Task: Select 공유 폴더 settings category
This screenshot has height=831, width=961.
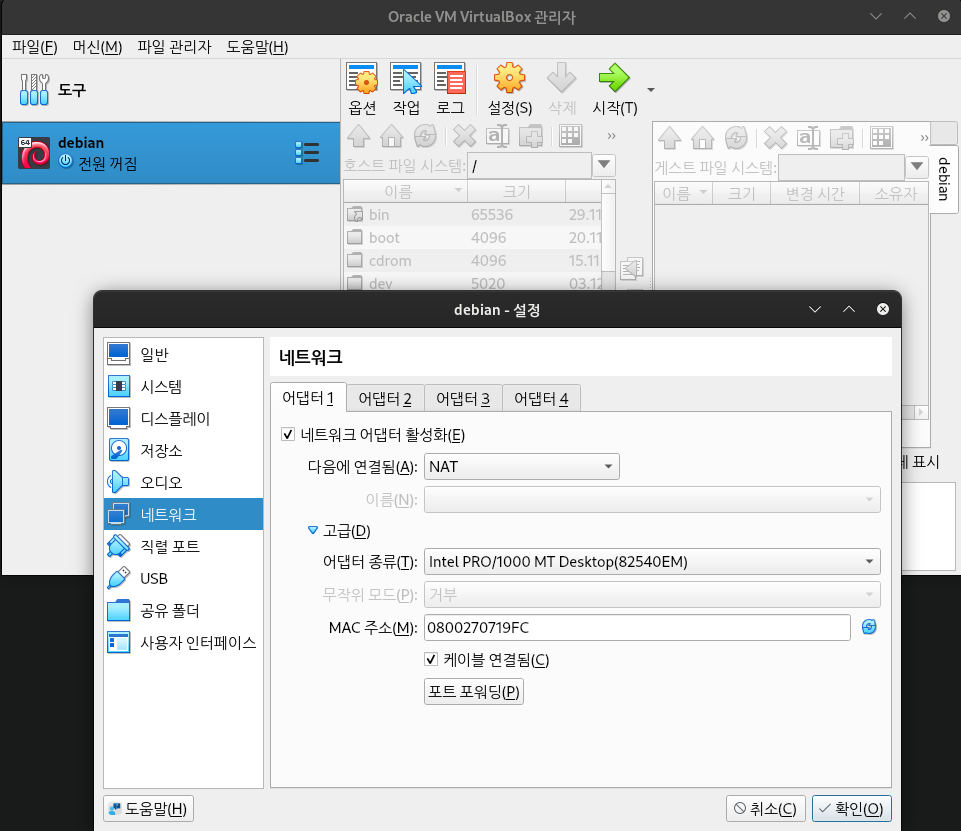Action: [183, 610]
